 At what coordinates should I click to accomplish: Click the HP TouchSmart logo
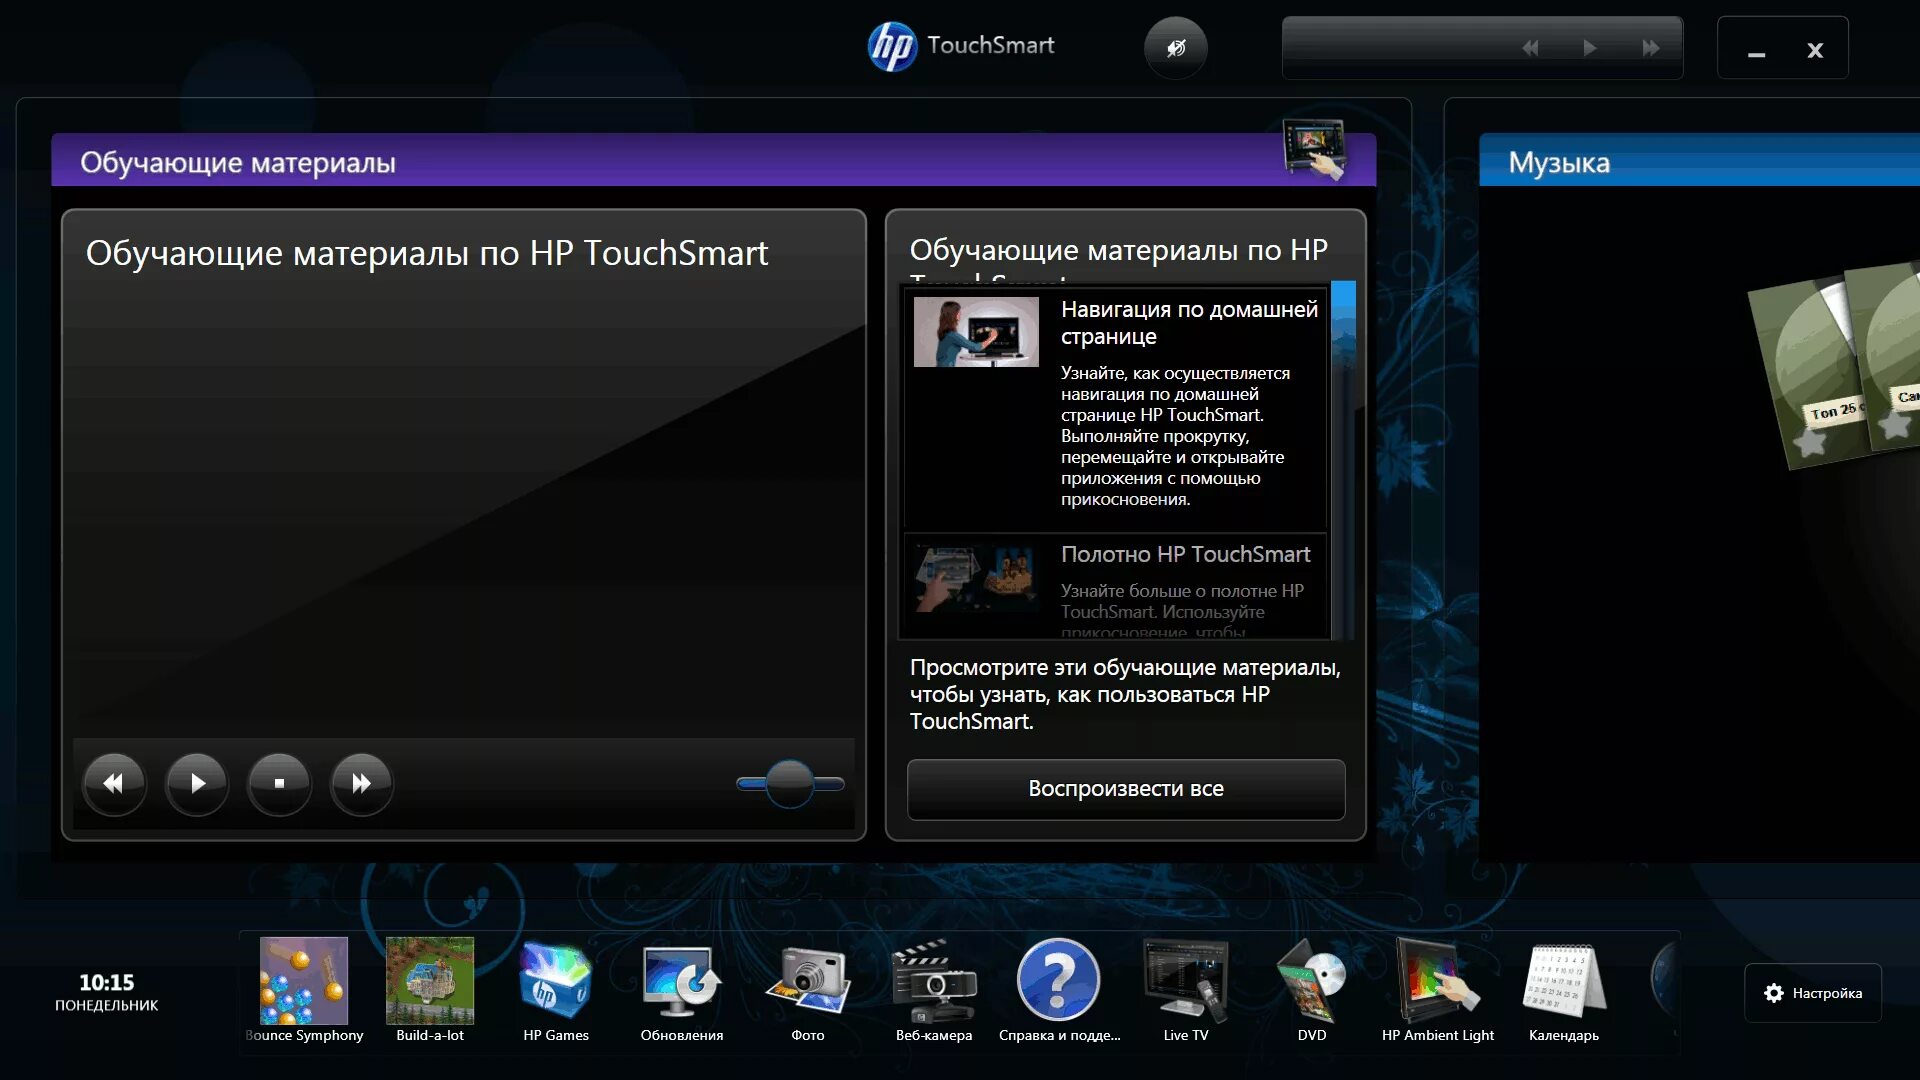(x=961, y=46)
